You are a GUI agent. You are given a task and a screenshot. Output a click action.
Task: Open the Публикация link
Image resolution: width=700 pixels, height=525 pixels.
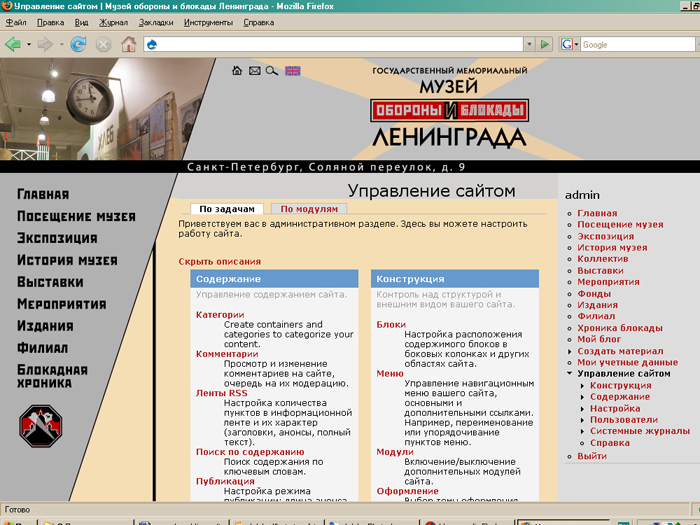point(225,481)
